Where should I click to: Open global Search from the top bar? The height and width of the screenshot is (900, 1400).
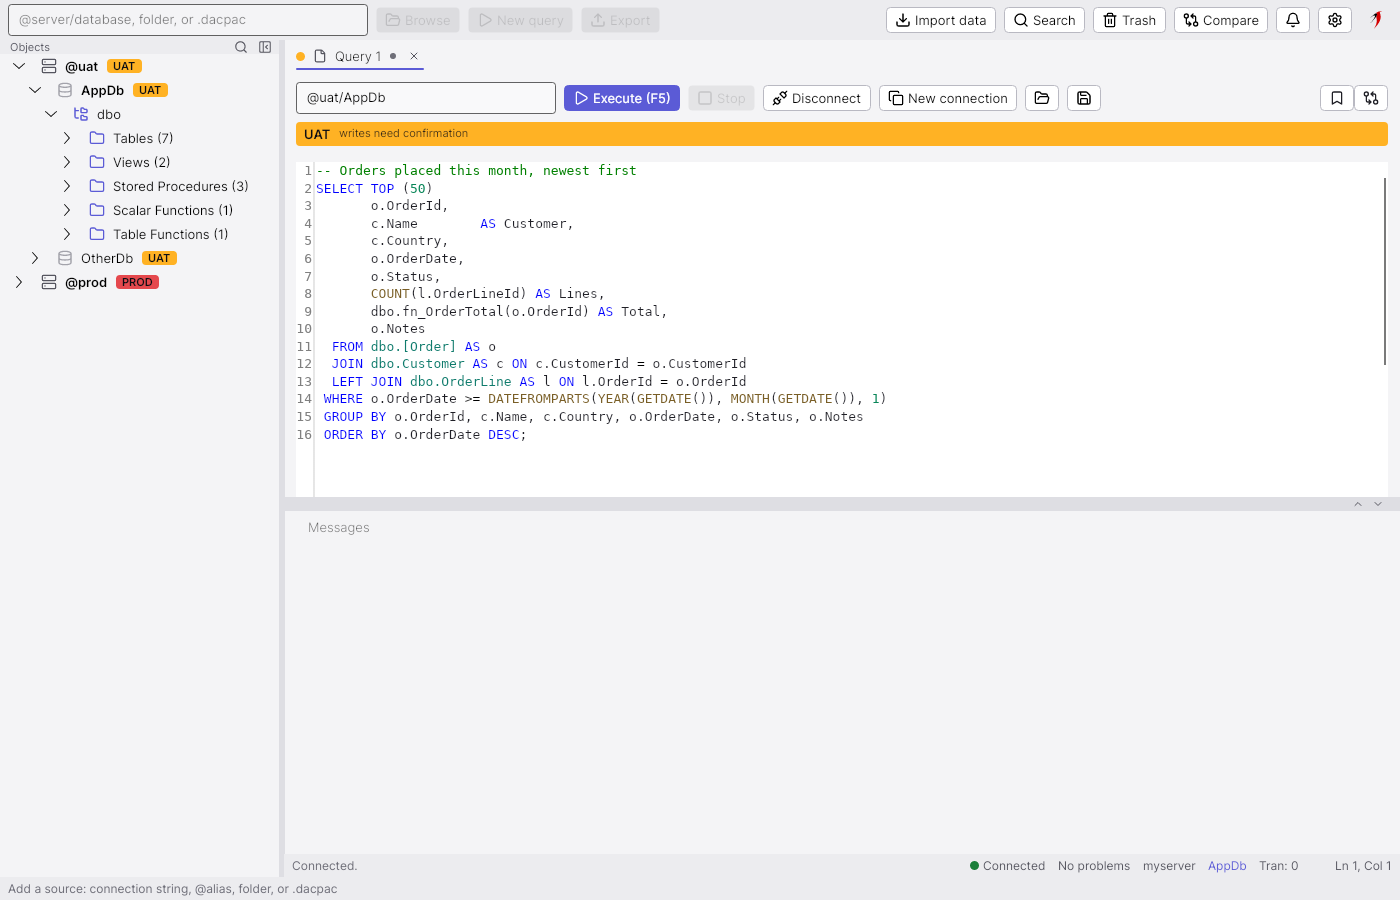(1044, 20)
